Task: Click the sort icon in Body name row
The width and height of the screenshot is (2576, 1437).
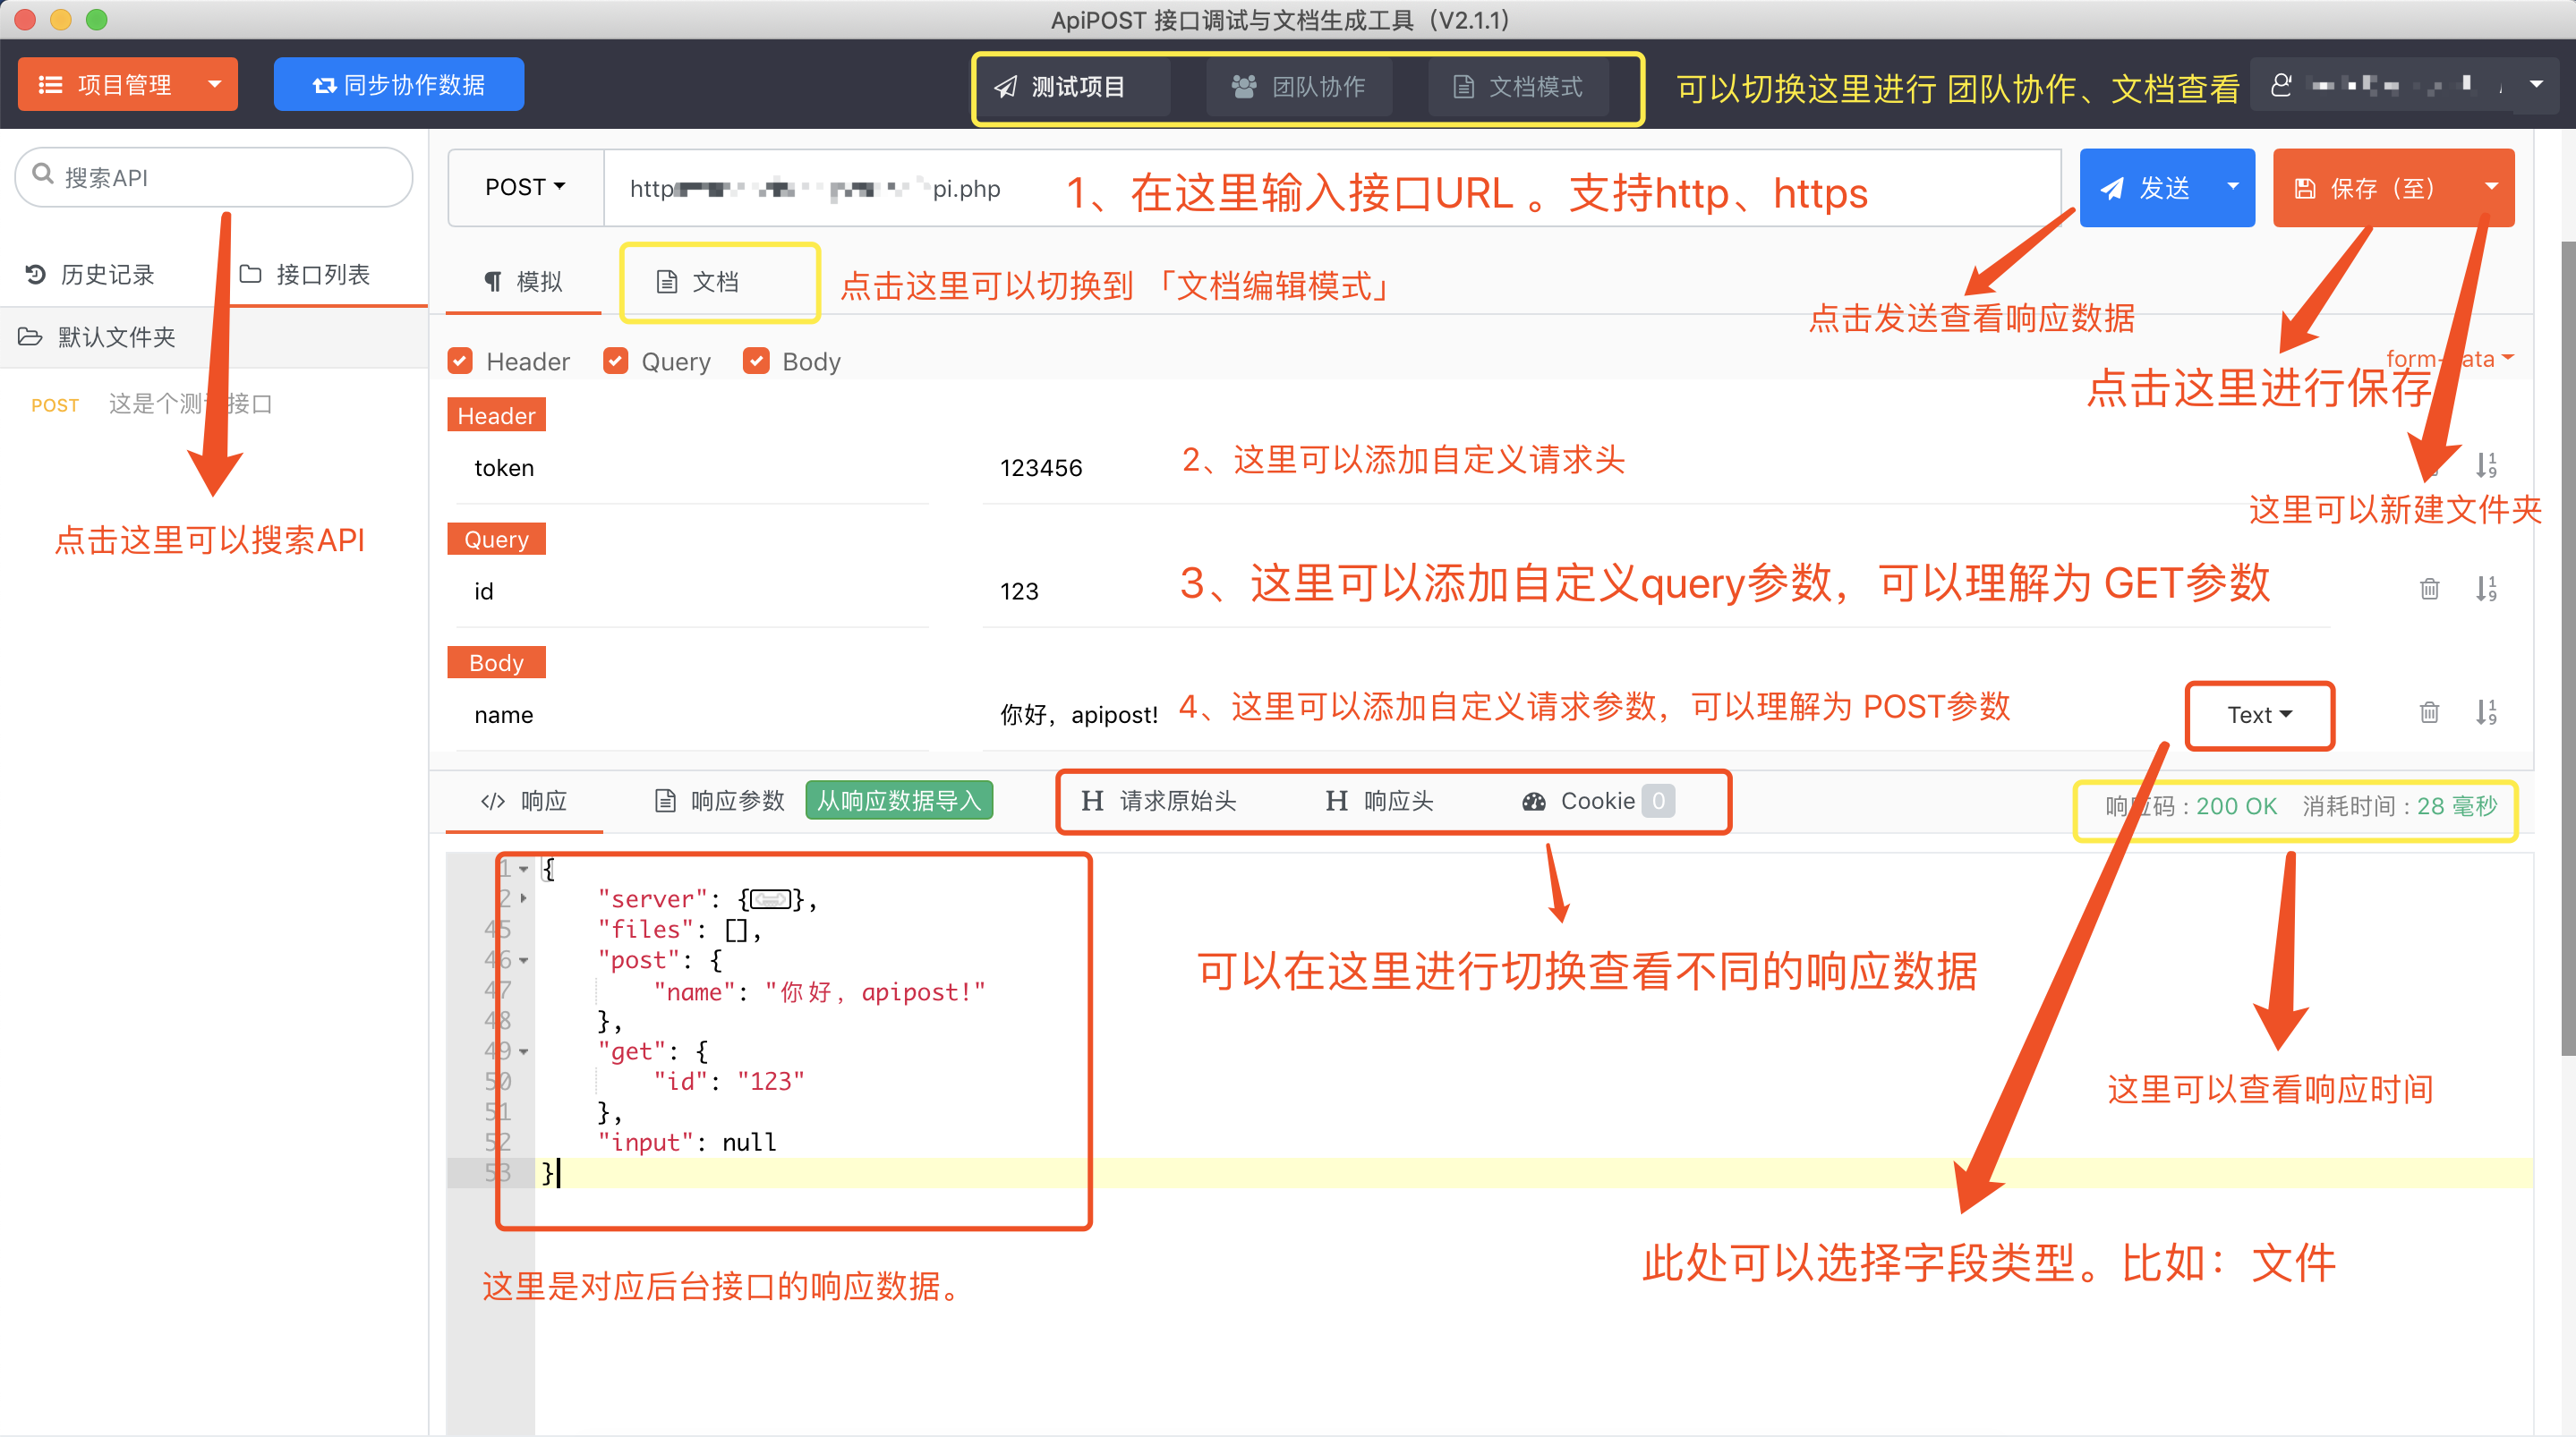Action: point(2486,713)
